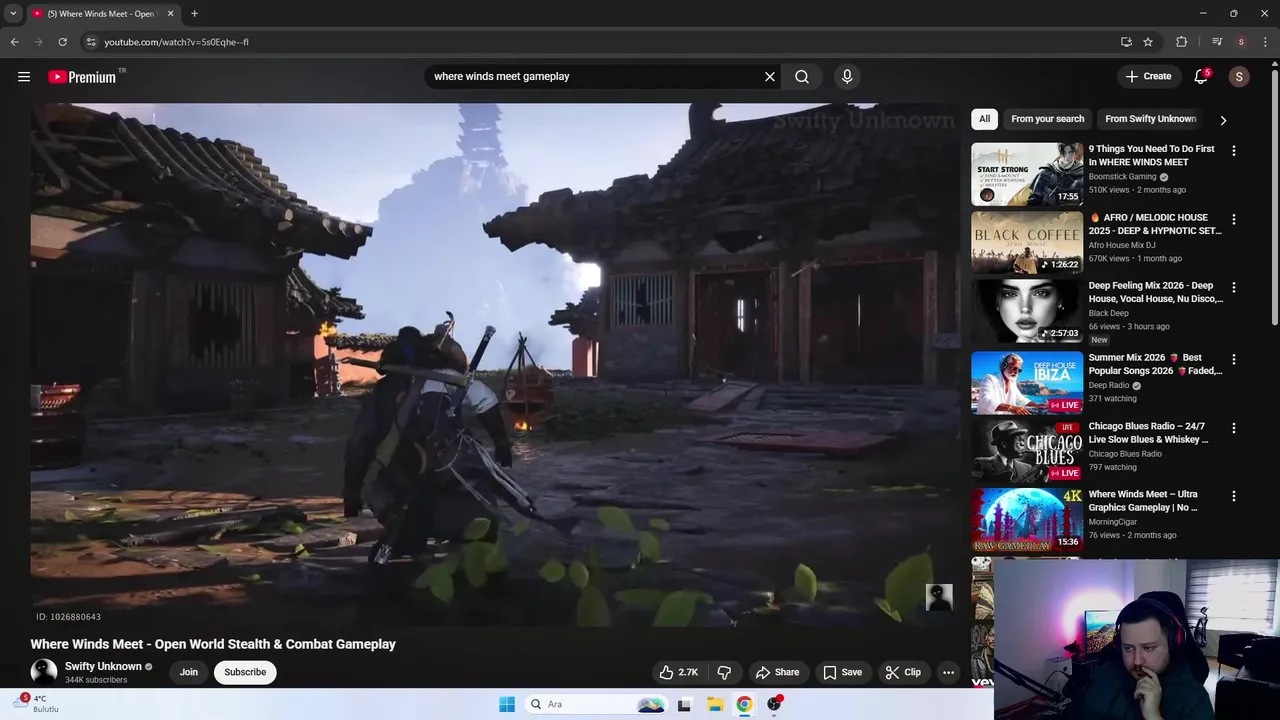Screen dimensions: 1280x720
Task: Open the Chrome three-dot menu
Action: pos(1266,42)
